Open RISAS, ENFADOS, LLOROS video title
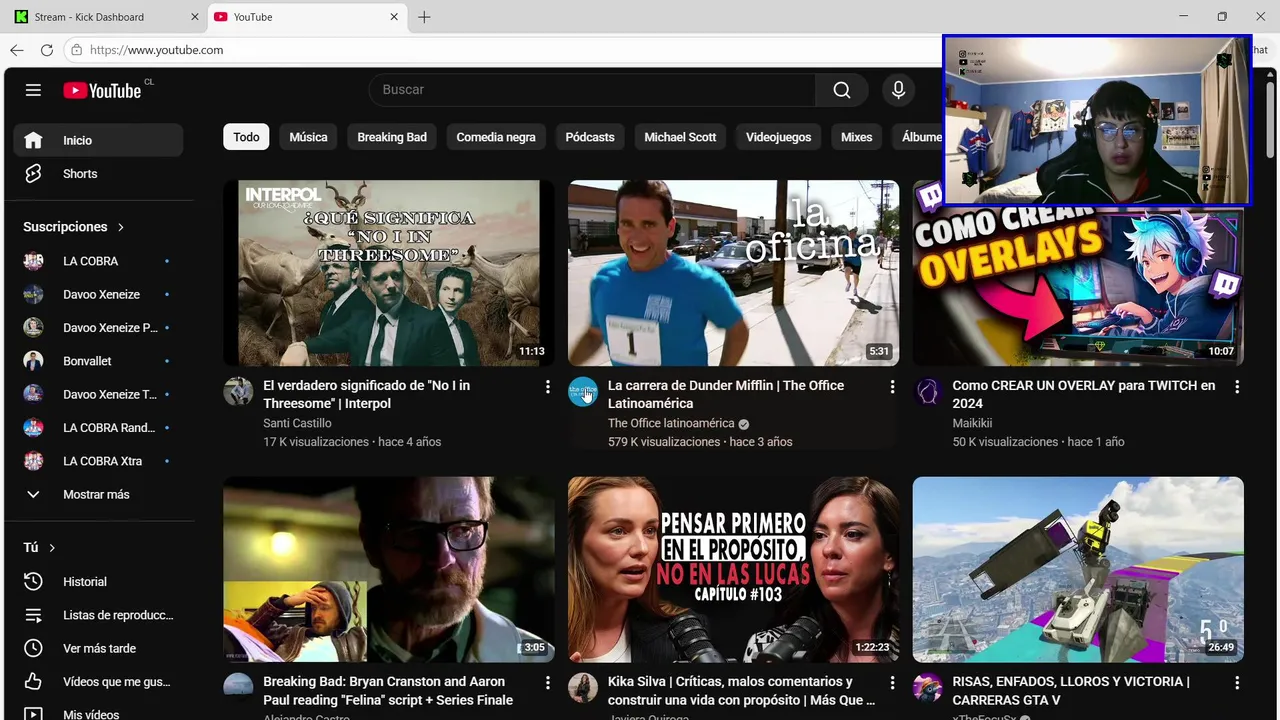This screenshot has width=1280, height=720. [x=1071, y=691]
